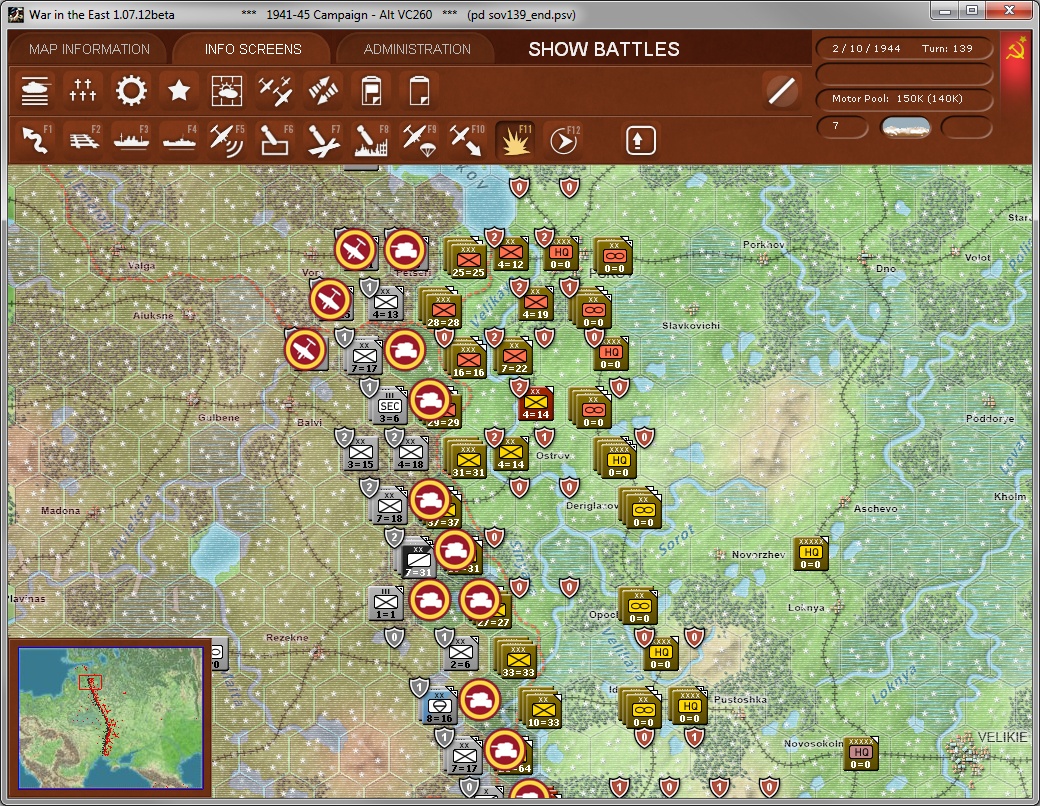Select F4 amphibious ship mode
Viewport: 1040px width, 806px height.
179,140
